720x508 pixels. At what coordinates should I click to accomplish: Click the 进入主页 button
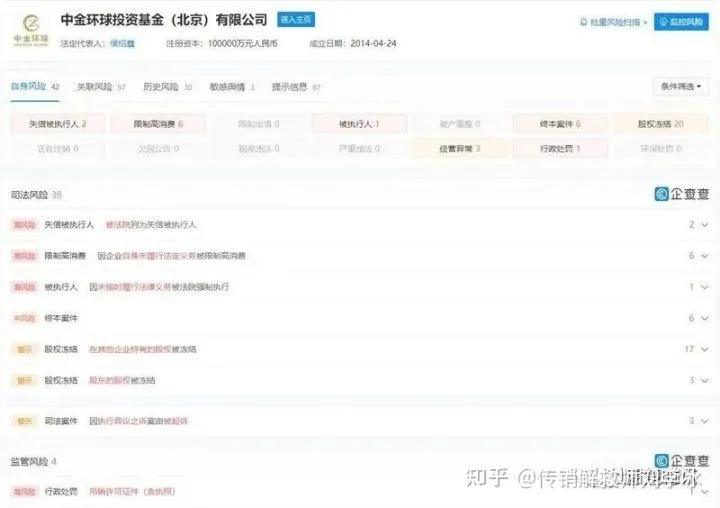click(x=295, y=20)
